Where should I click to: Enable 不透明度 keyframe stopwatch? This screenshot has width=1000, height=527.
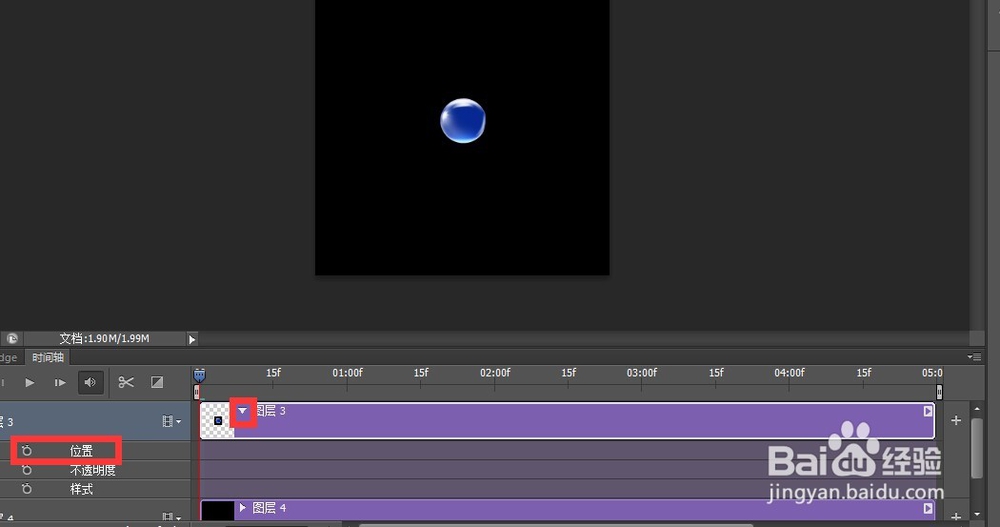pyautogui.click(x=26, y=470)
